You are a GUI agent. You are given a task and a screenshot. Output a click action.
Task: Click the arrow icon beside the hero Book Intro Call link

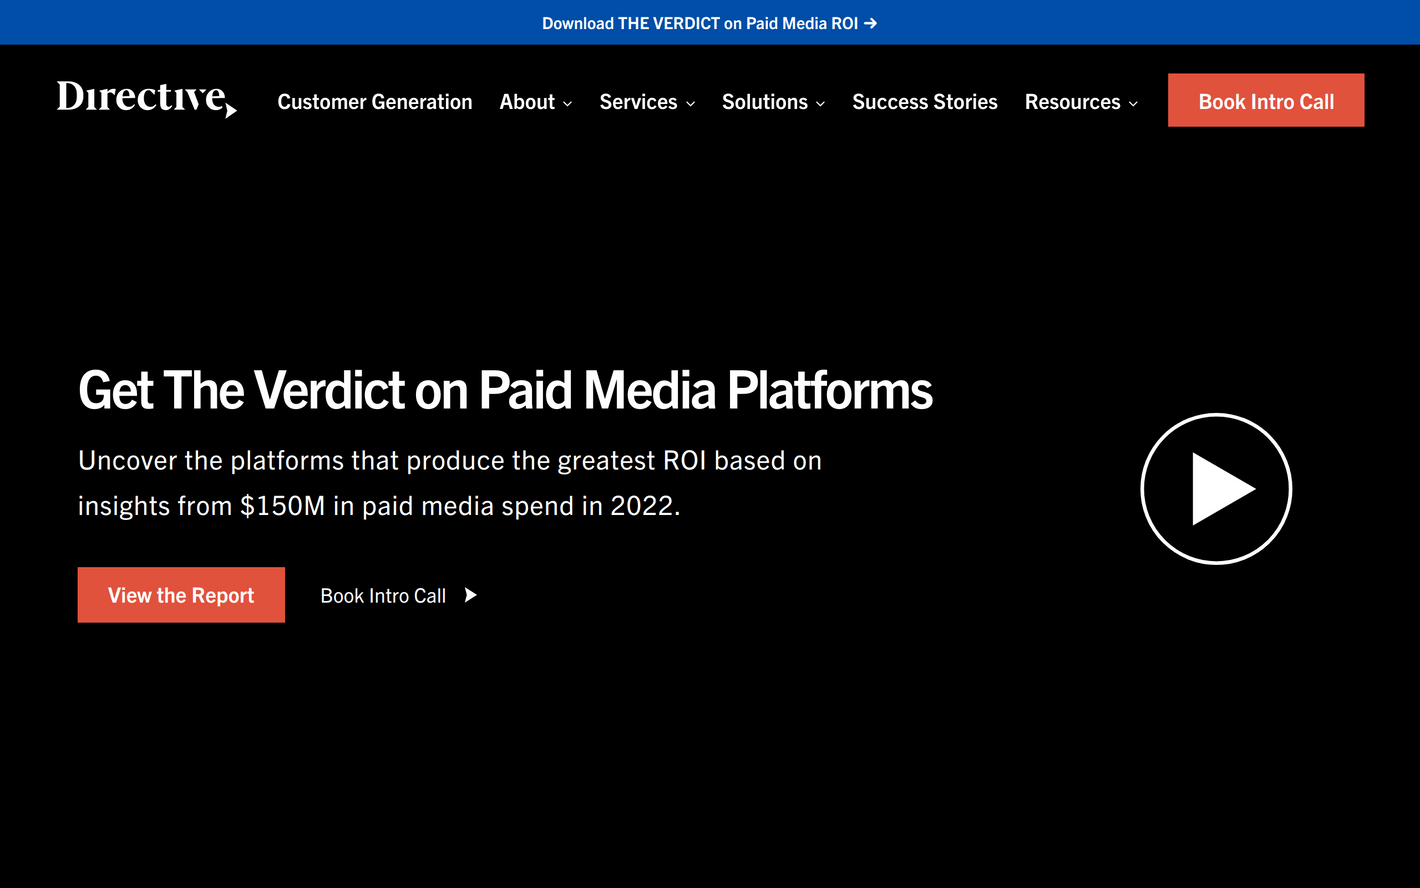tap(471, 595)
